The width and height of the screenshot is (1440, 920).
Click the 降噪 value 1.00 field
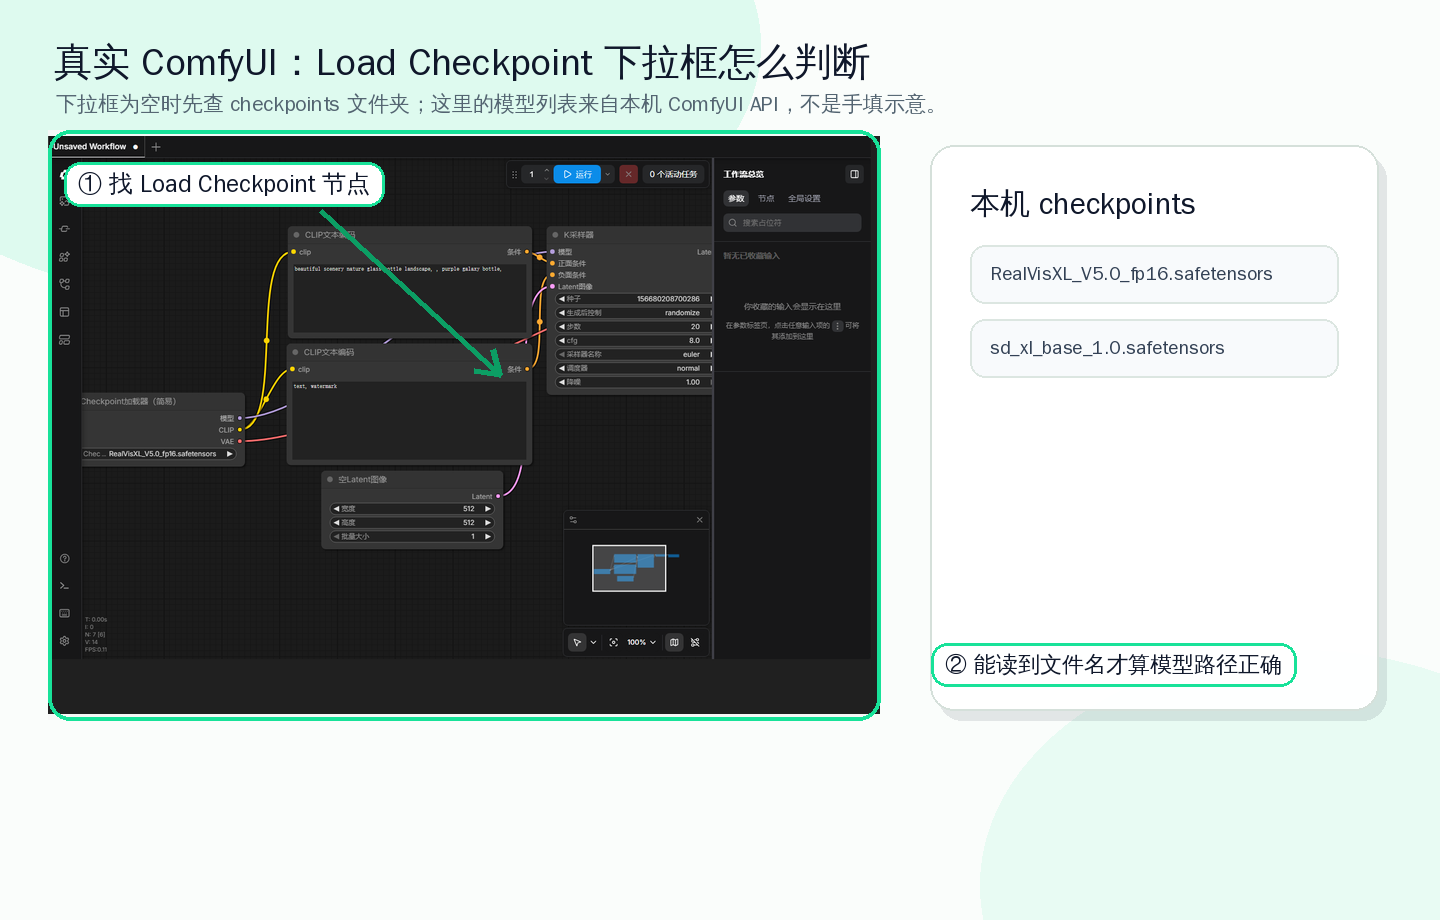click(634, 382)
